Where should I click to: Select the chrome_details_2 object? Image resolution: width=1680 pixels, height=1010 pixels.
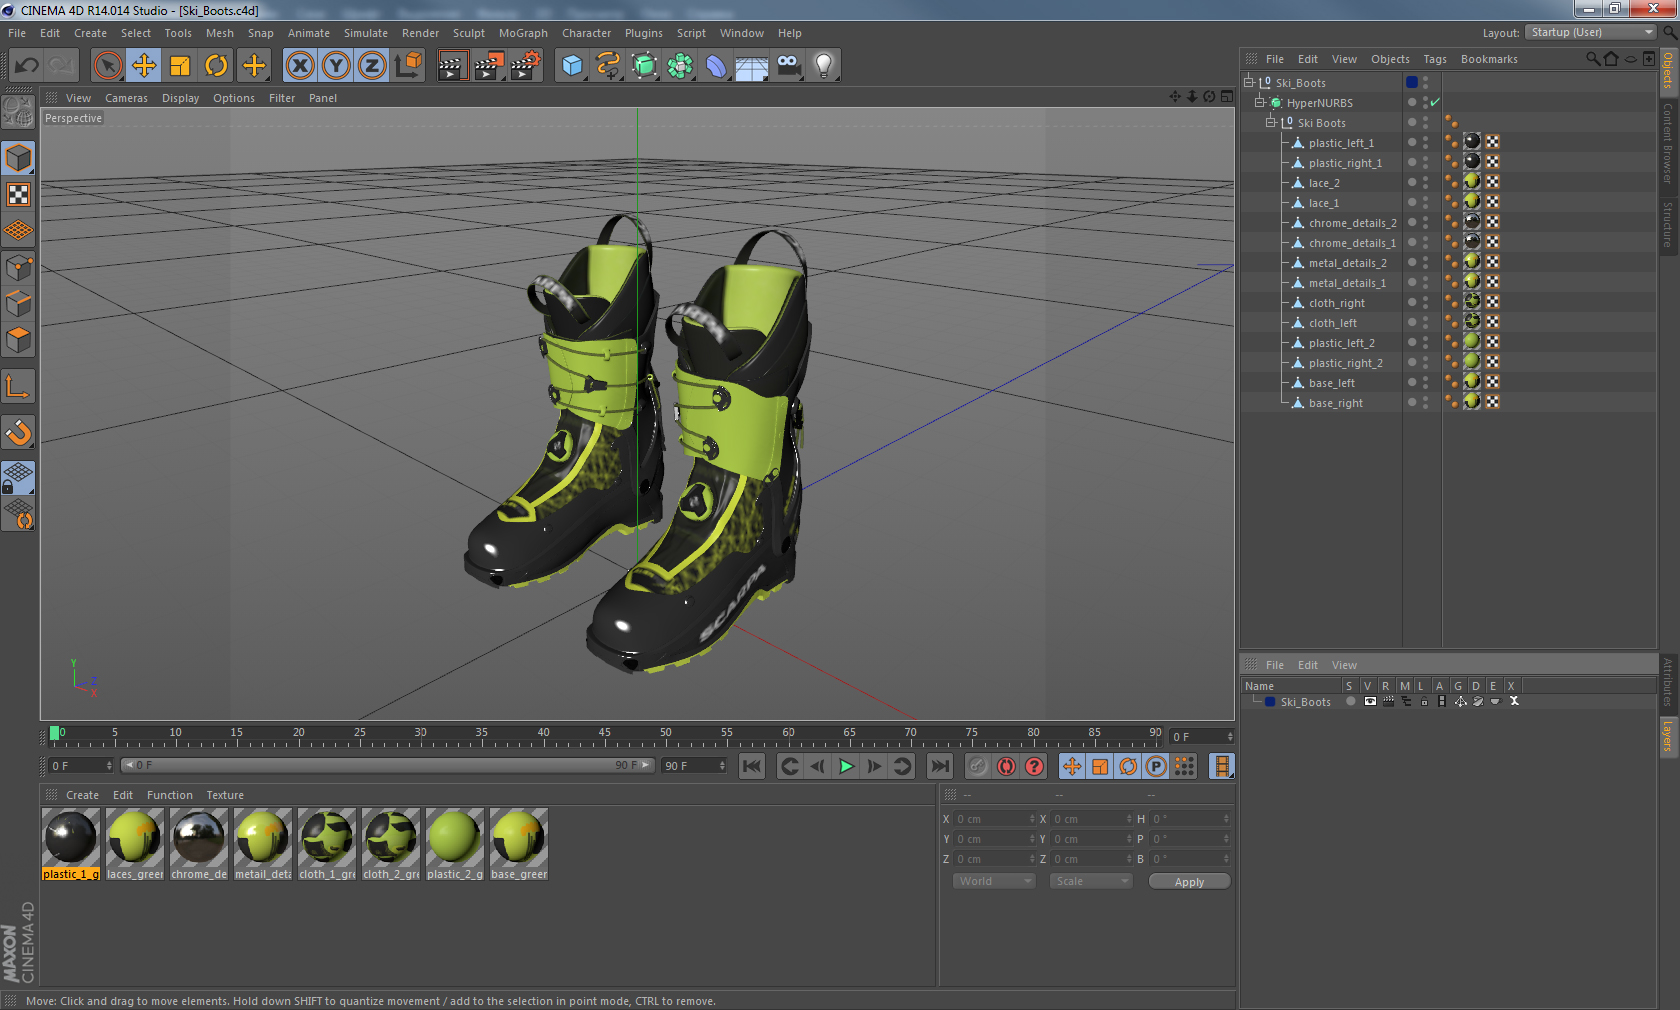click(x=1352, y=223)
